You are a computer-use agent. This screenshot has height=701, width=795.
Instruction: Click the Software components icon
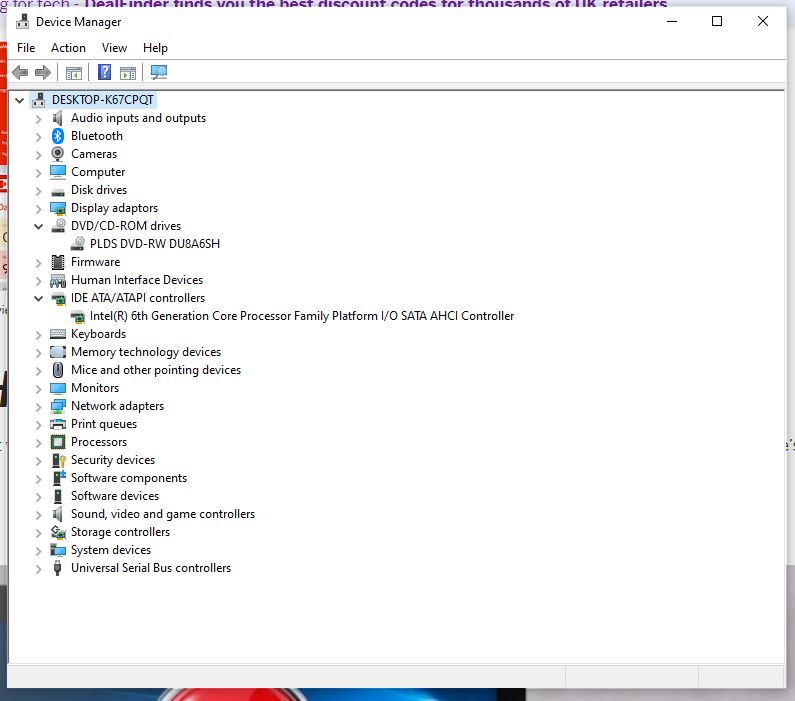pos(59,477)
